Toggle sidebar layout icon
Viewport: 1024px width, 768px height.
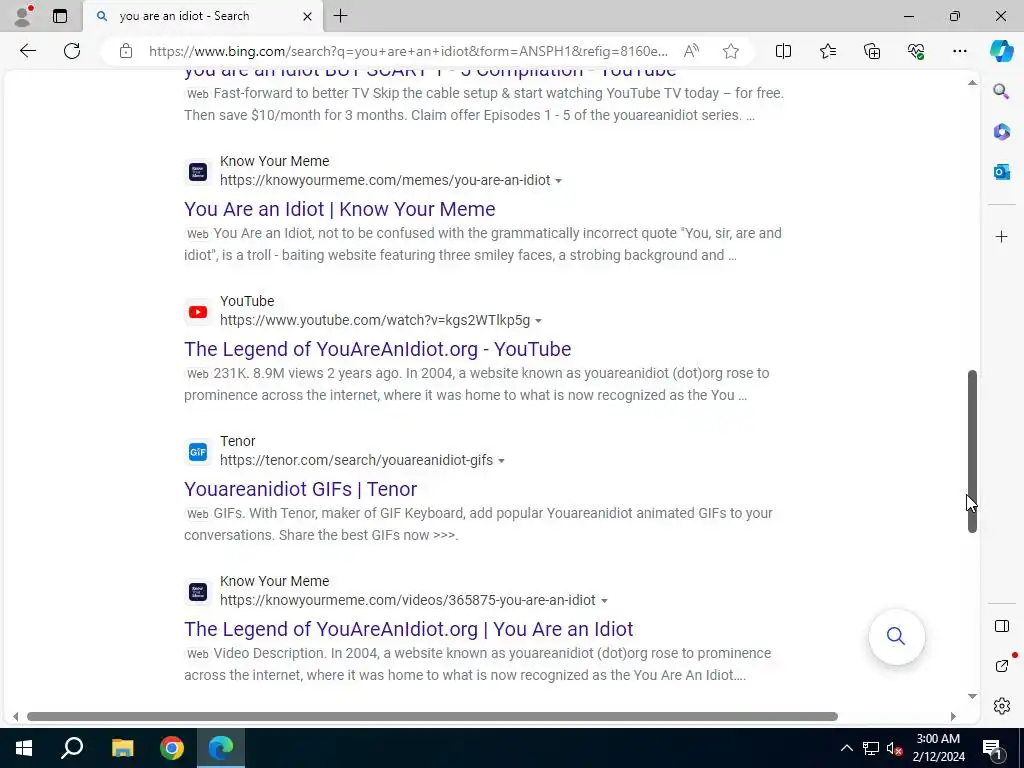tap(1001, 626)
